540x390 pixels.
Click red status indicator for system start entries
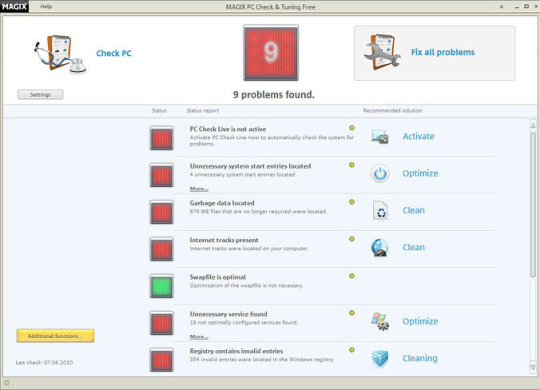pos(162,175)
